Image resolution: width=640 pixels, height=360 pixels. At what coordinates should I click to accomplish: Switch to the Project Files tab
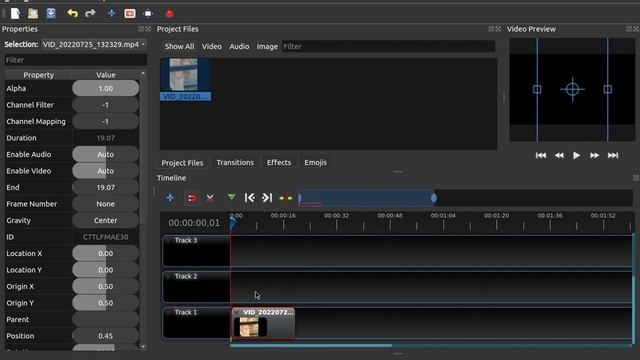pos(182,162)
